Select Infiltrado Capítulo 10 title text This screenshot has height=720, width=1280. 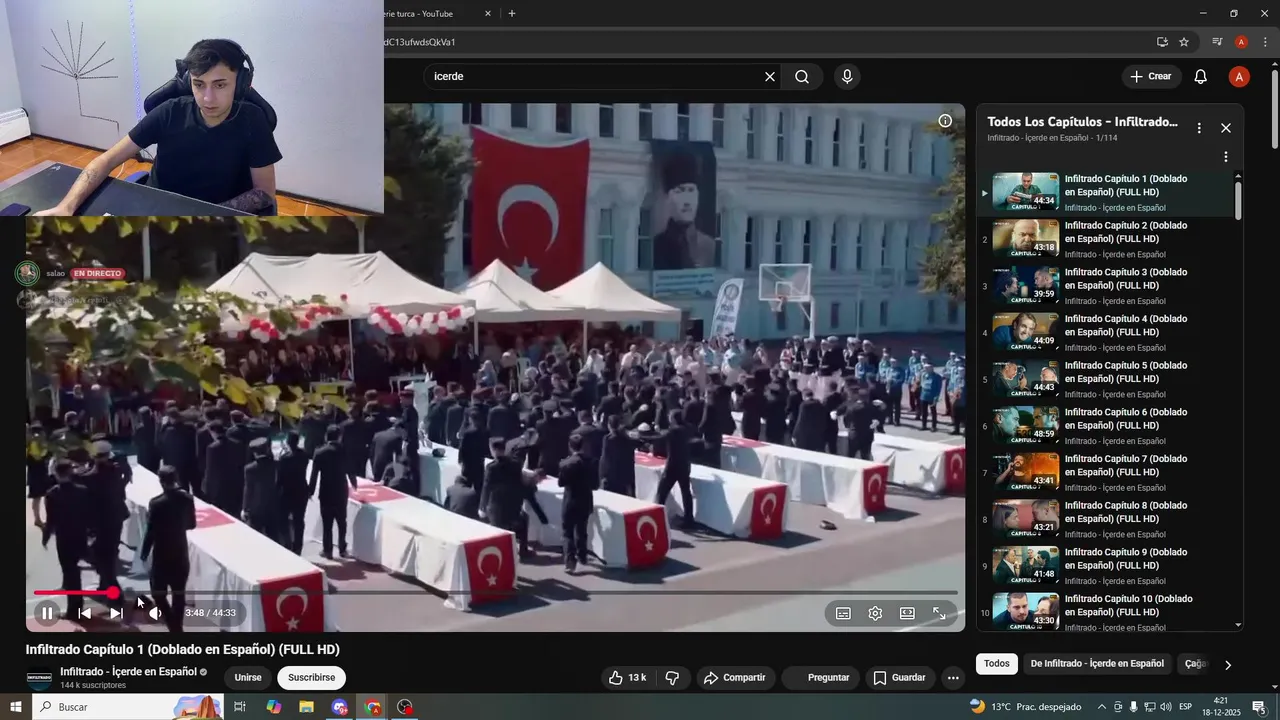point(1129,605)
